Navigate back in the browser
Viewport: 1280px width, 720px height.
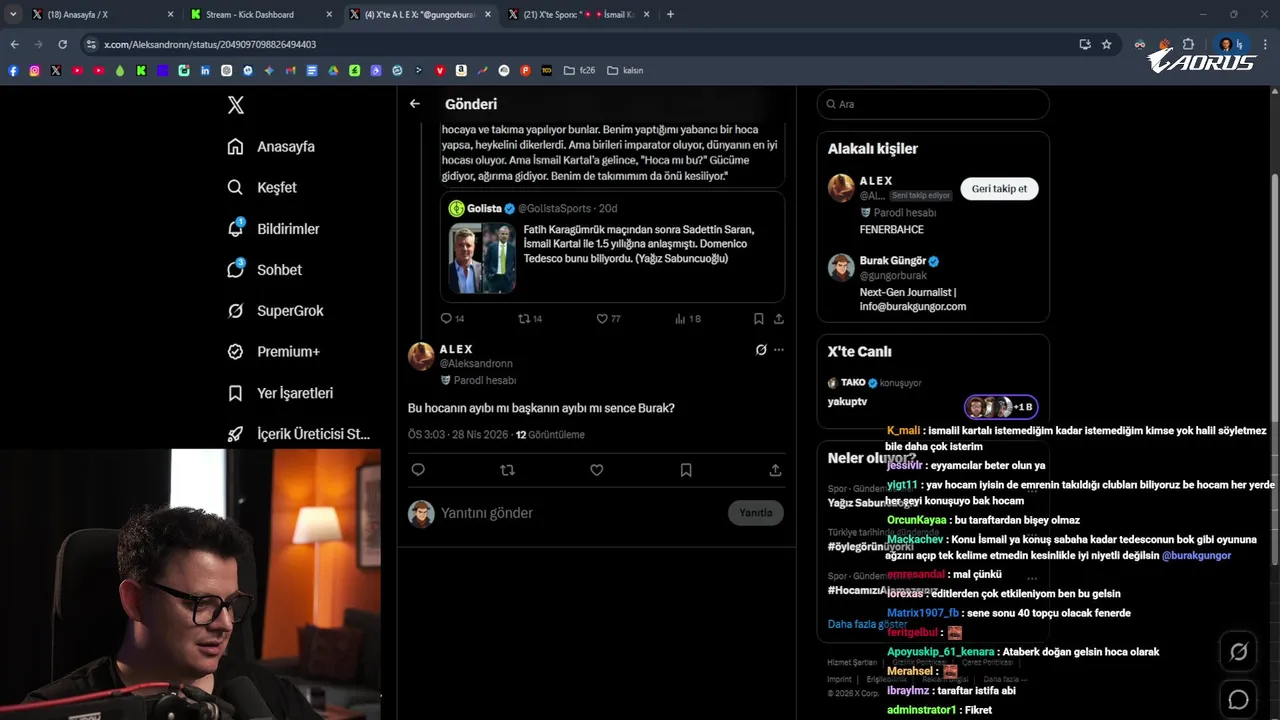coord(14,44)
